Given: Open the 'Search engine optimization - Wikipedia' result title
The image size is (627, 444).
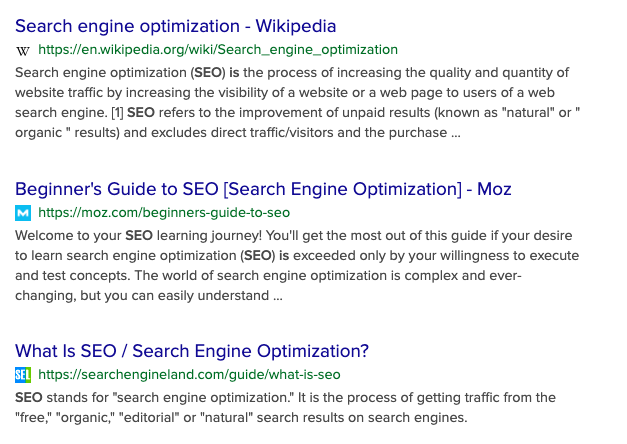Looking at the screenshot, I should click(x=176, y=26).
